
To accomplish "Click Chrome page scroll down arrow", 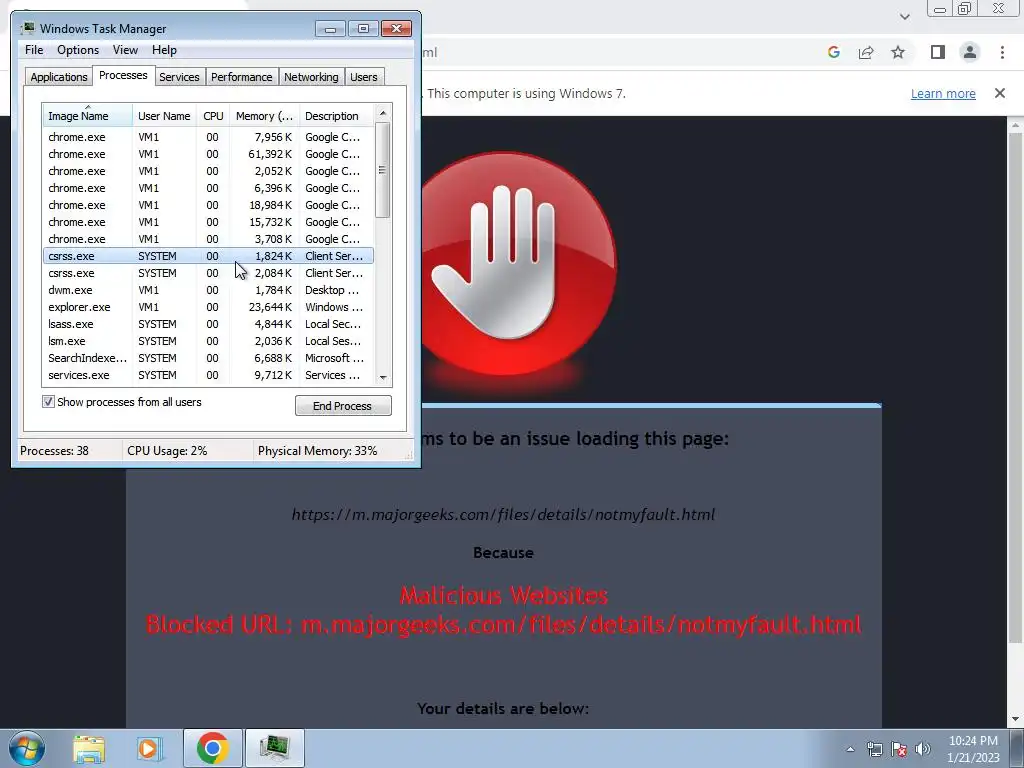I will [1015, 720].
